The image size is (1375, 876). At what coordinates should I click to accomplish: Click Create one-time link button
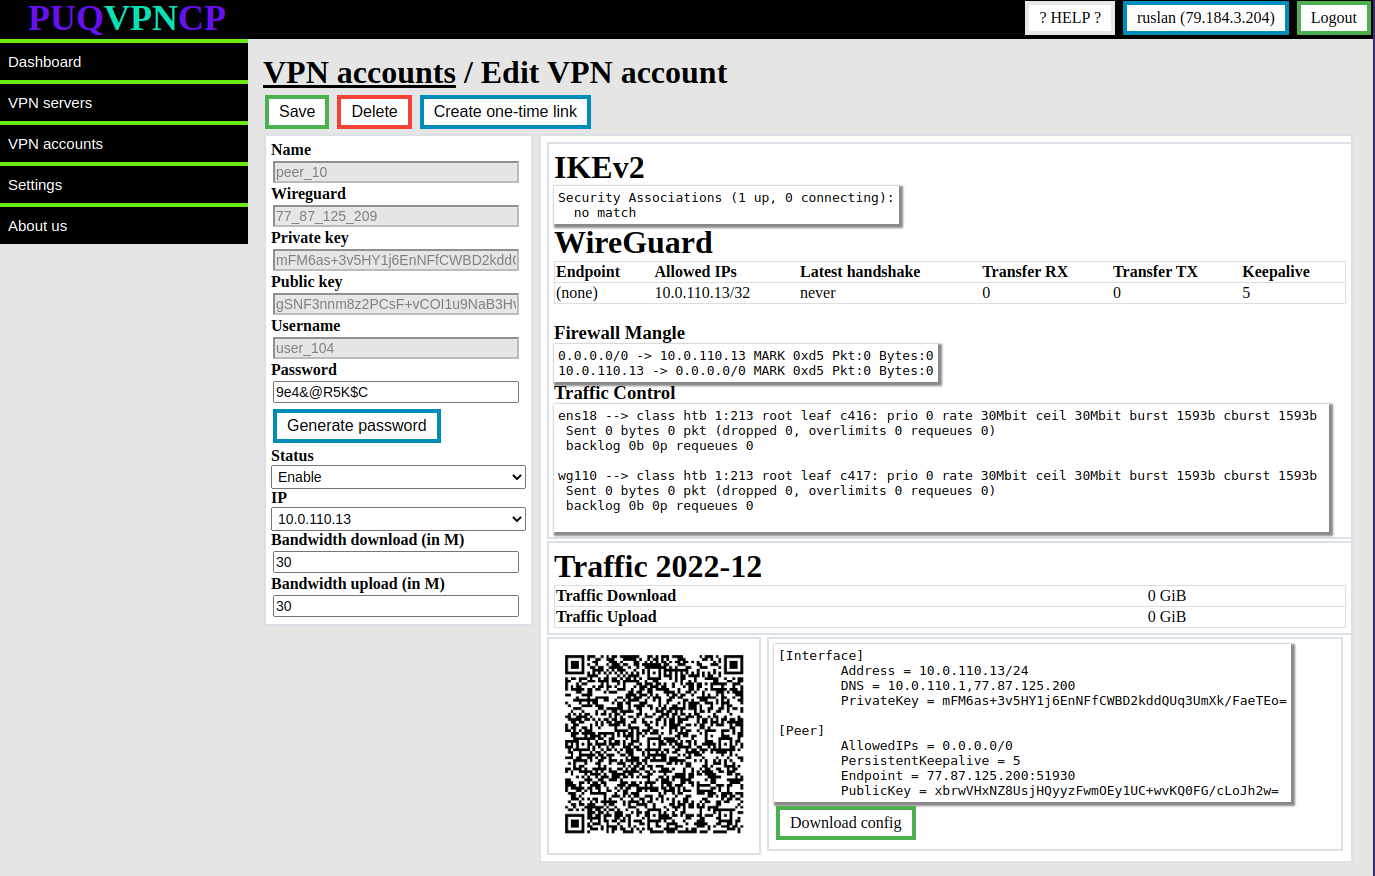tap(505, 112)
